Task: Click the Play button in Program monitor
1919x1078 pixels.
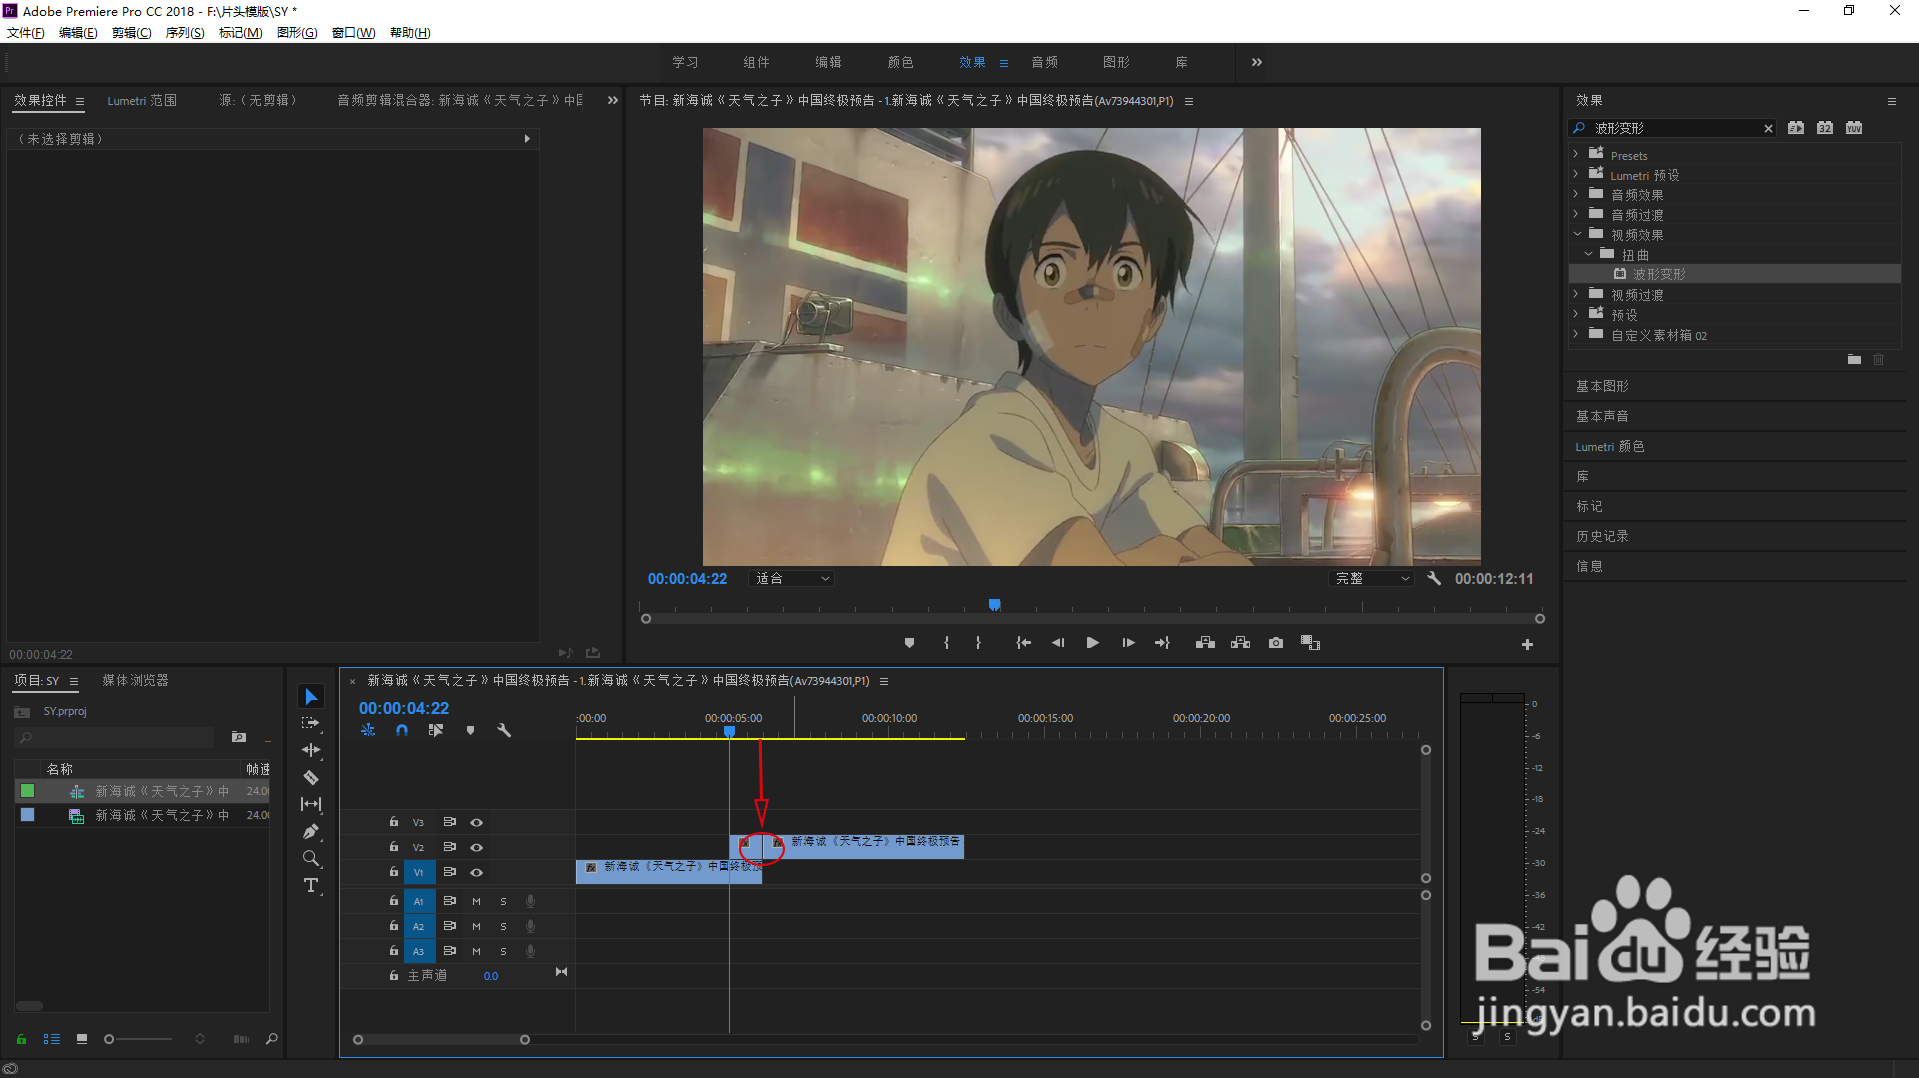Action: click(x=1092, y=643)
